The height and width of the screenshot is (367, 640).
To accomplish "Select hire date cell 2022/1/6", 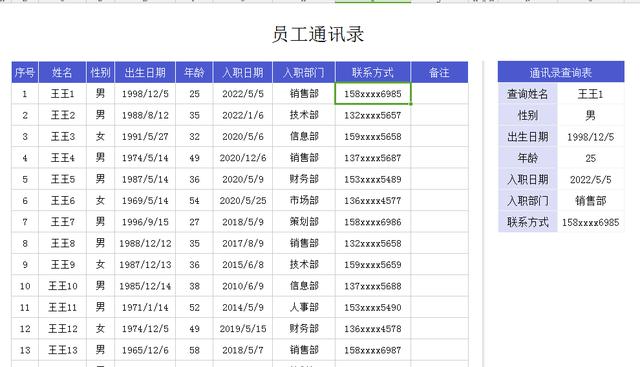I will coord(243,115).
